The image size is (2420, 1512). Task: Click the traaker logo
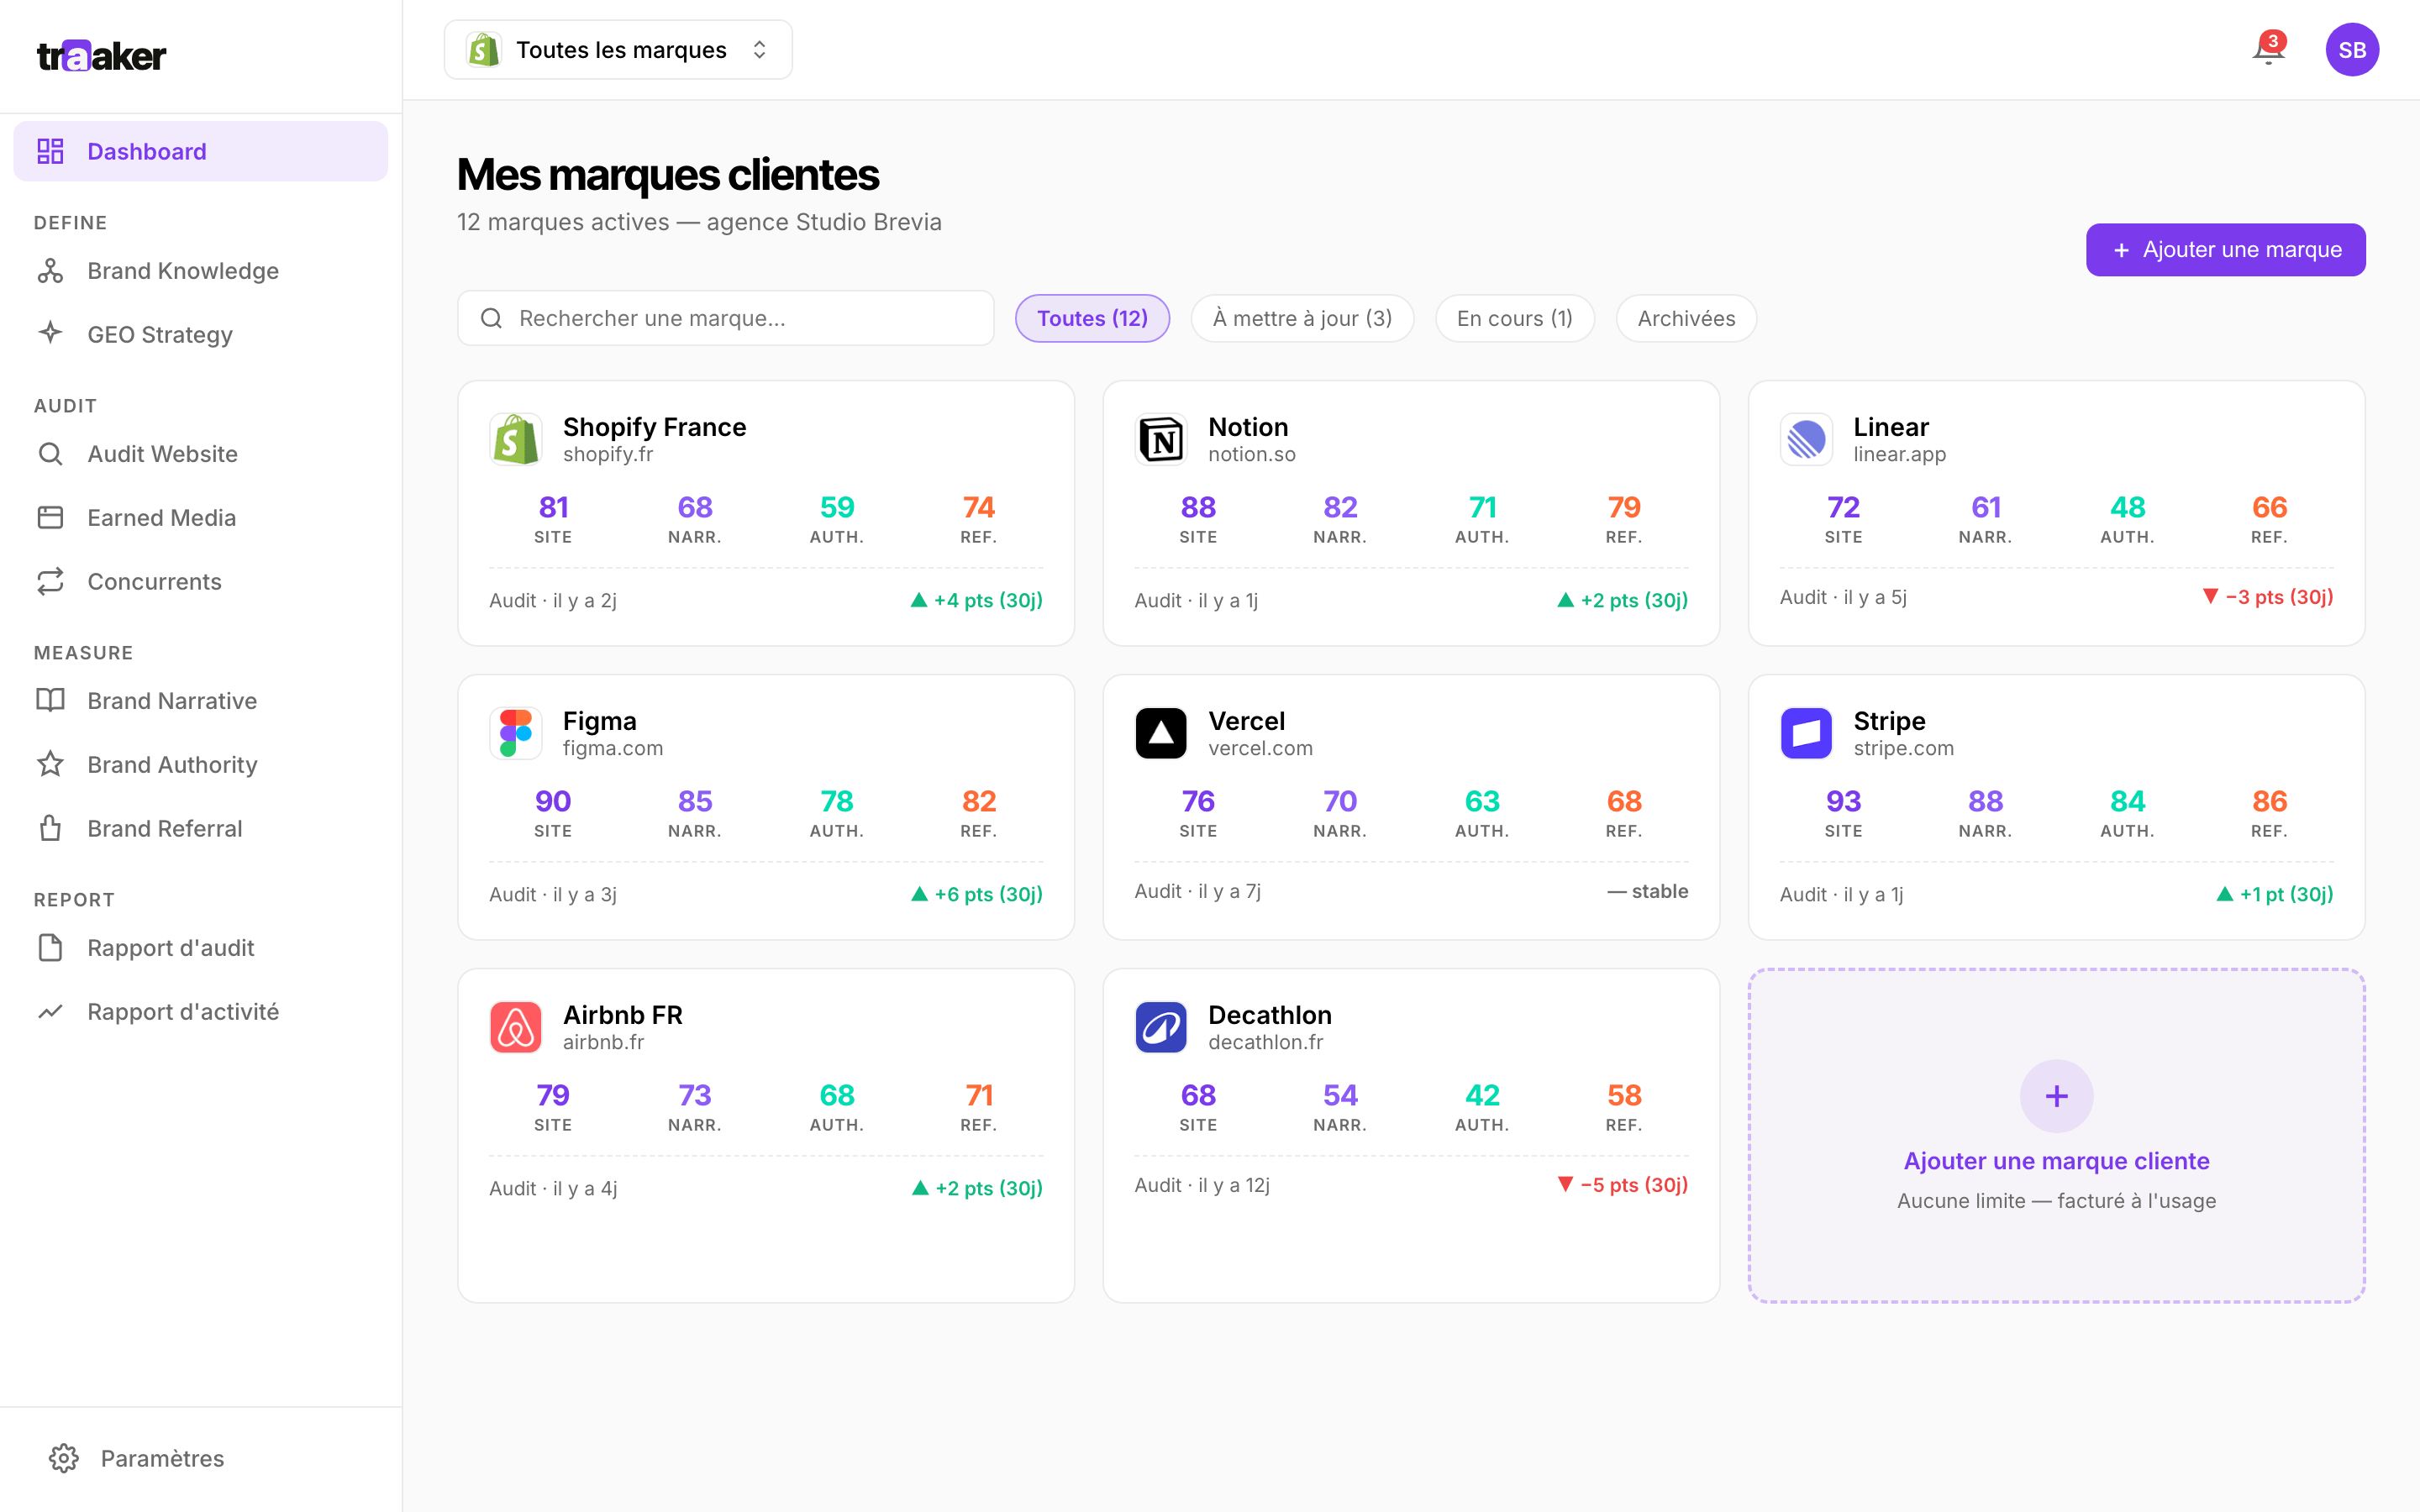[x=101, y=56]
